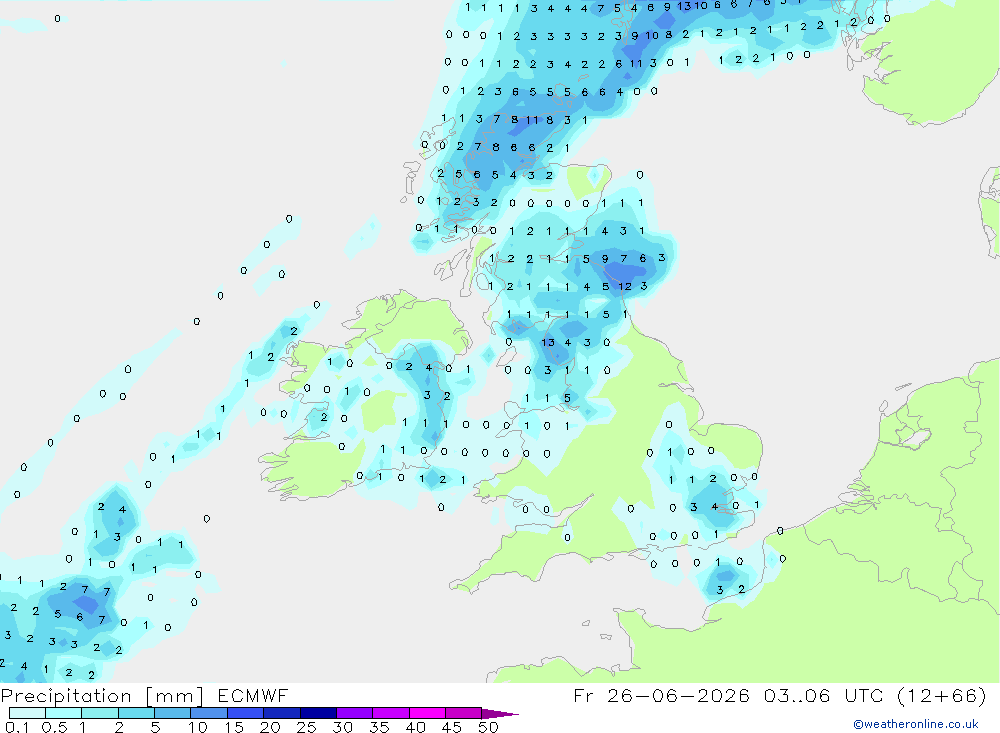This screenshot has height=733, width=1000.
Task: Click the 'Precipitation' title text
Action: 66,695
